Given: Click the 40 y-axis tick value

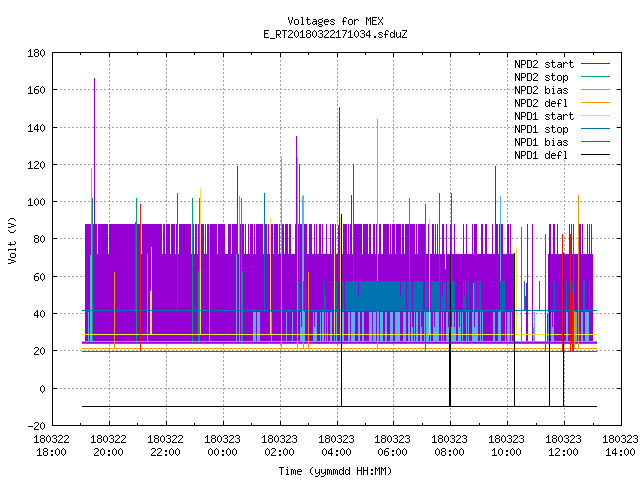Looking at the screenshot, I should tap(39, 314).
